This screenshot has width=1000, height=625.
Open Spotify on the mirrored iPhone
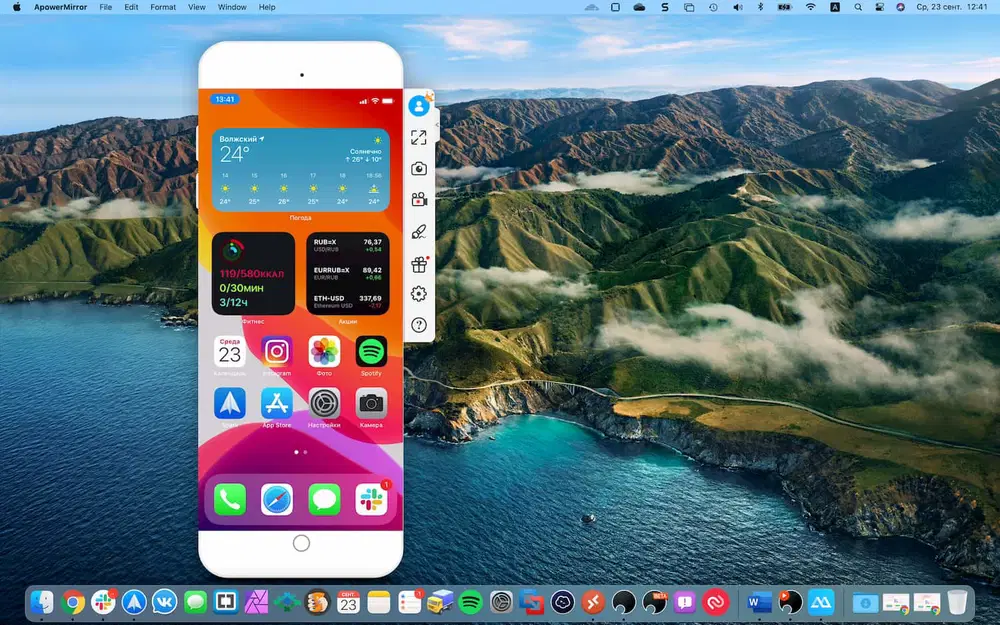(x=371, y=352)
